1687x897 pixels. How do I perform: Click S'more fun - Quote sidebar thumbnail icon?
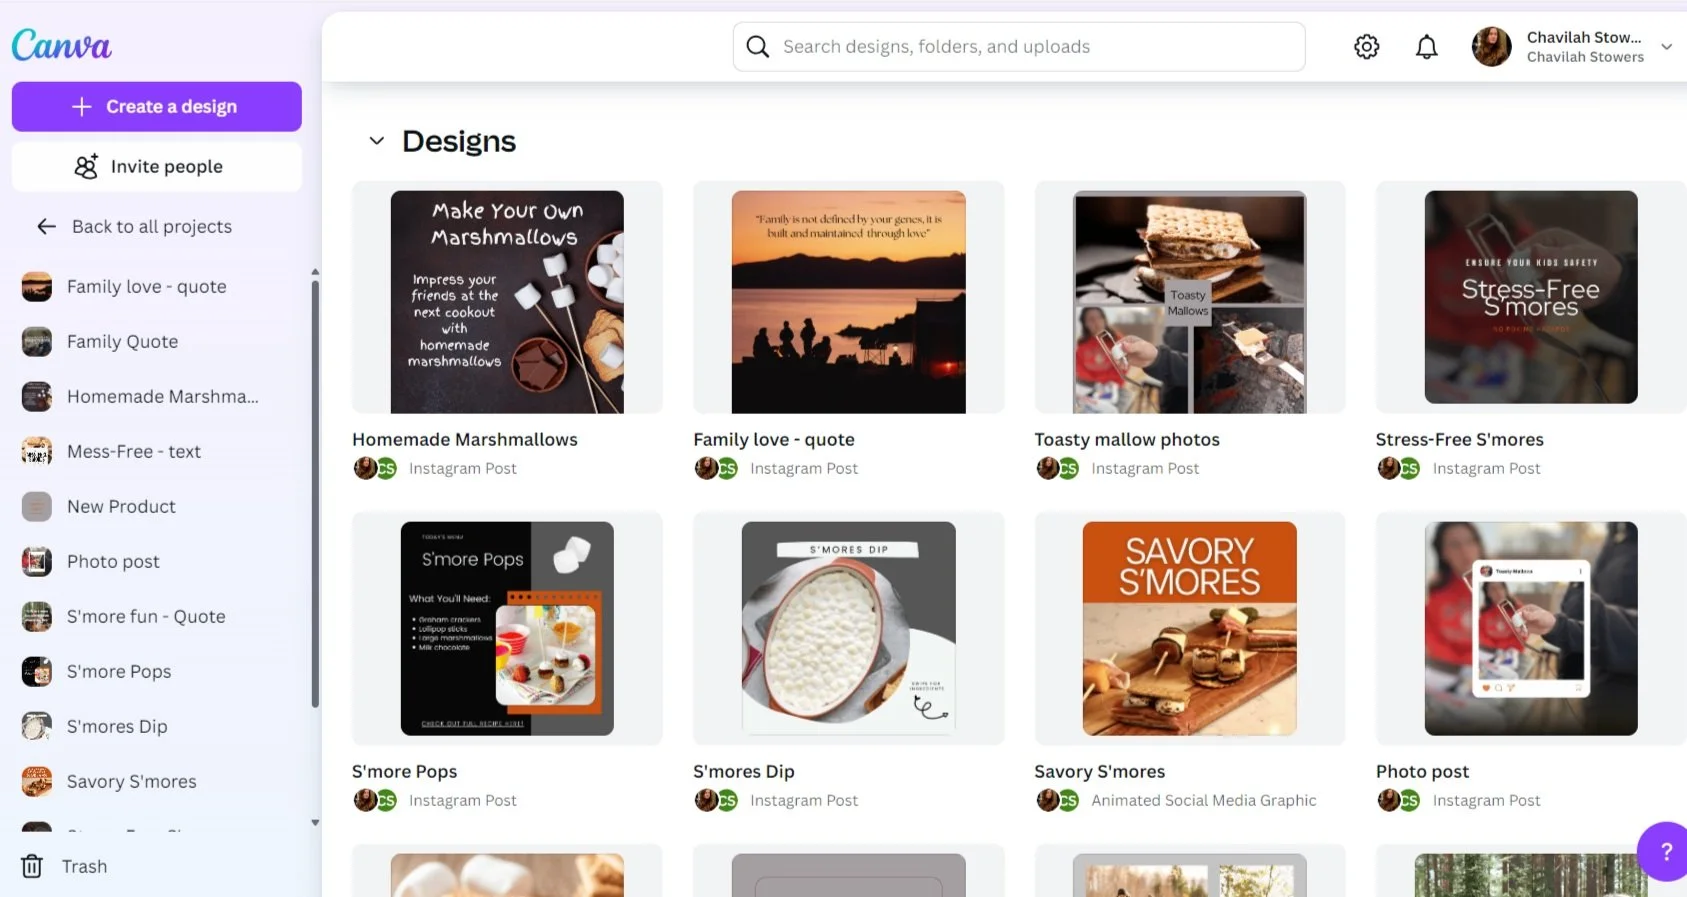pyautogui.click(x=37, y=617)
